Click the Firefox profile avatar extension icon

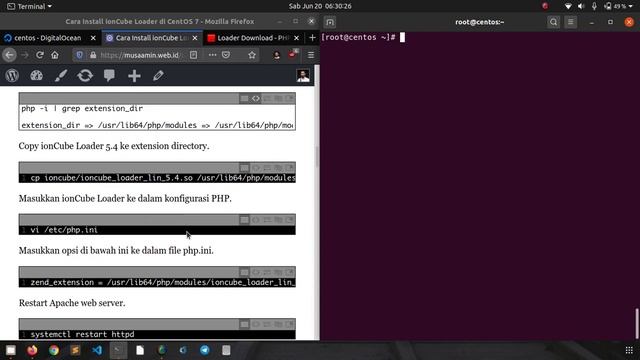pos(276,55)
